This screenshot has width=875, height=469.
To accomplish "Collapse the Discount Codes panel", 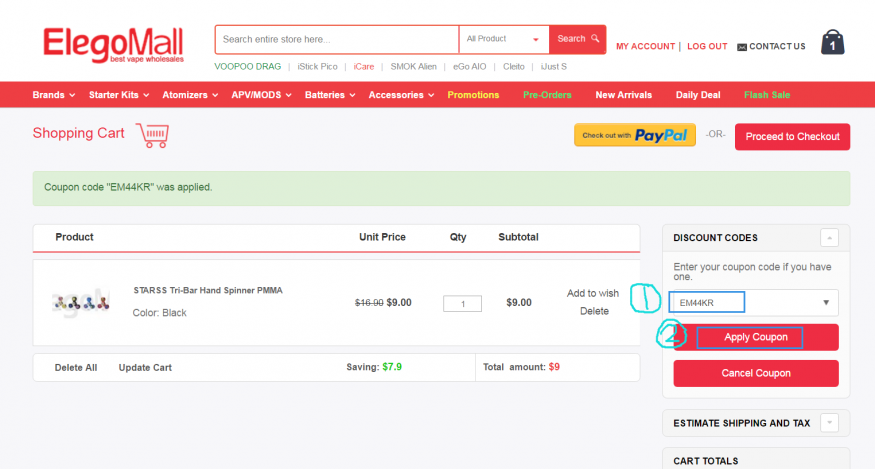I will point(829,238).
